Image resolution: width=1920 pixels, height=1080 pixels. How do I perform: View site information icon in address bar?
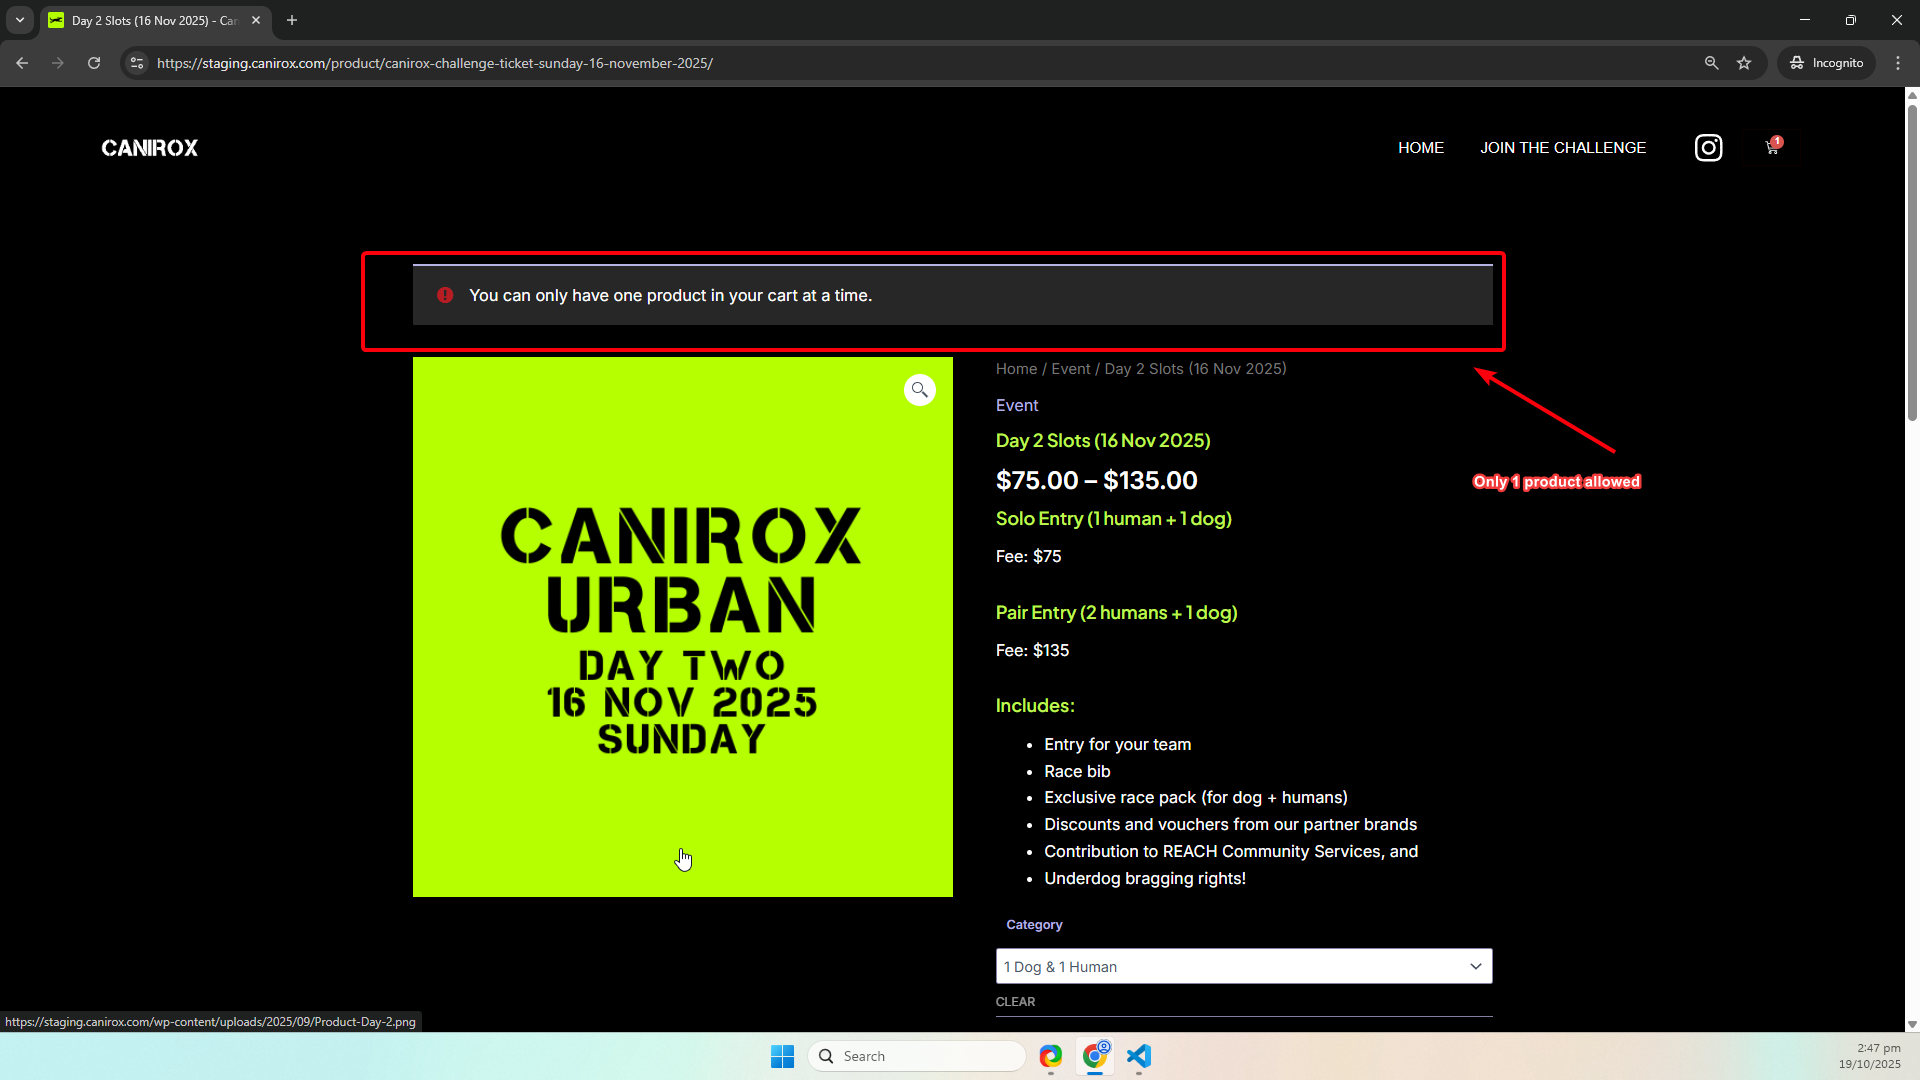point(137,63)
